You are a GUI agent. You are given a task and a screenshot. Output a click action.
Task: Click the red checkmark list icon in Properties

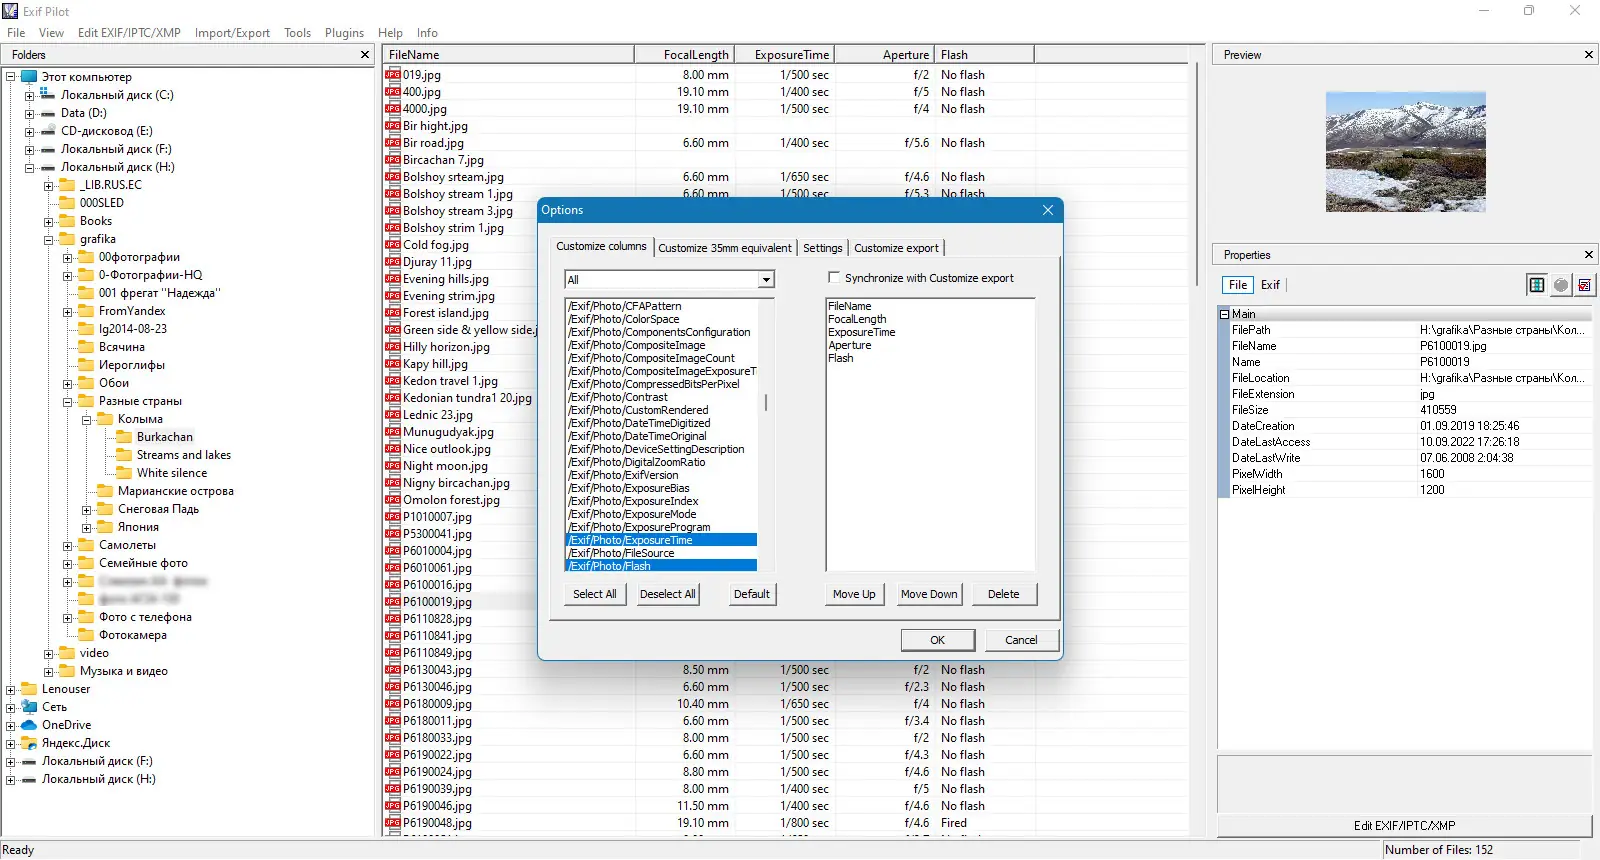click(x=1584, y=285)
